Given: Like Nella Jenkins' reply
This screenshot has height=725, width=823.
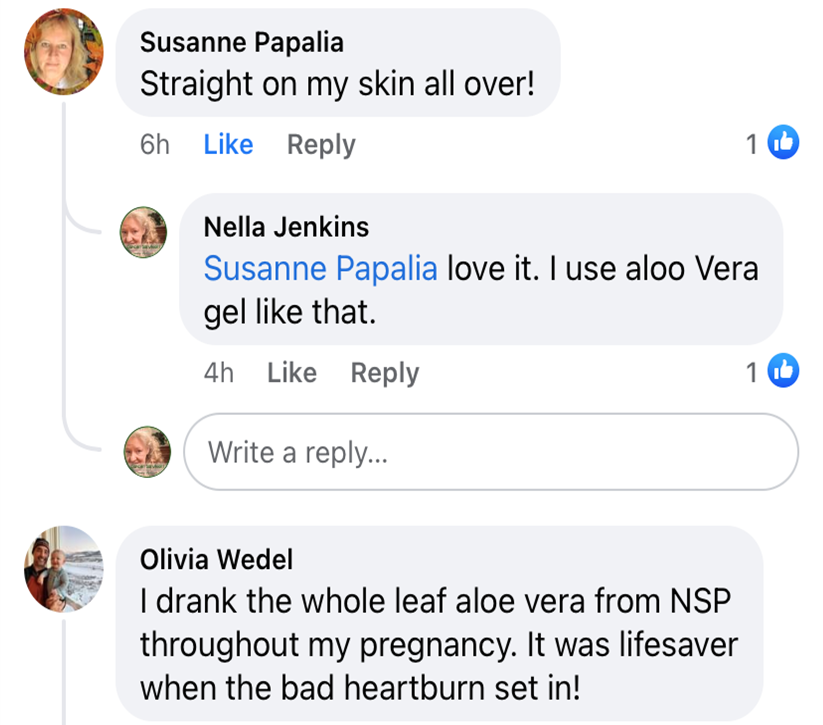Looking at the screenshot, I should point(291,373).
